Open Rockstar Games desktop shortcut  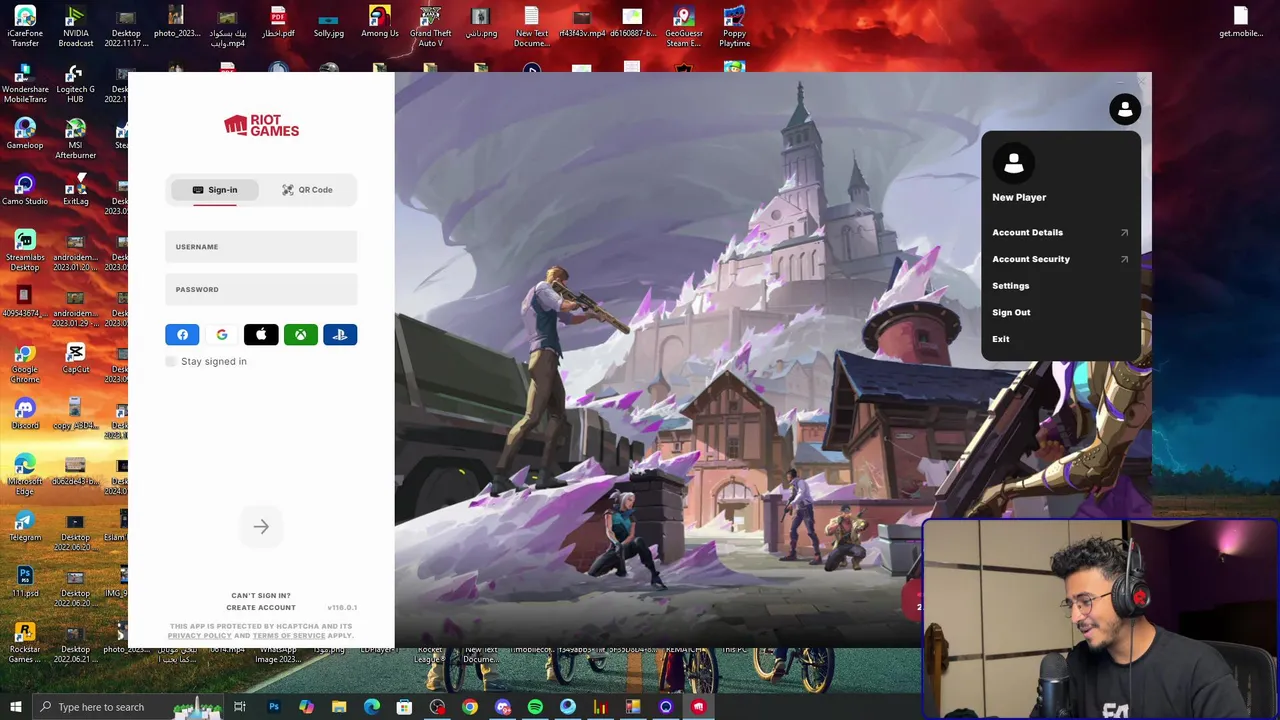(25, 643)
